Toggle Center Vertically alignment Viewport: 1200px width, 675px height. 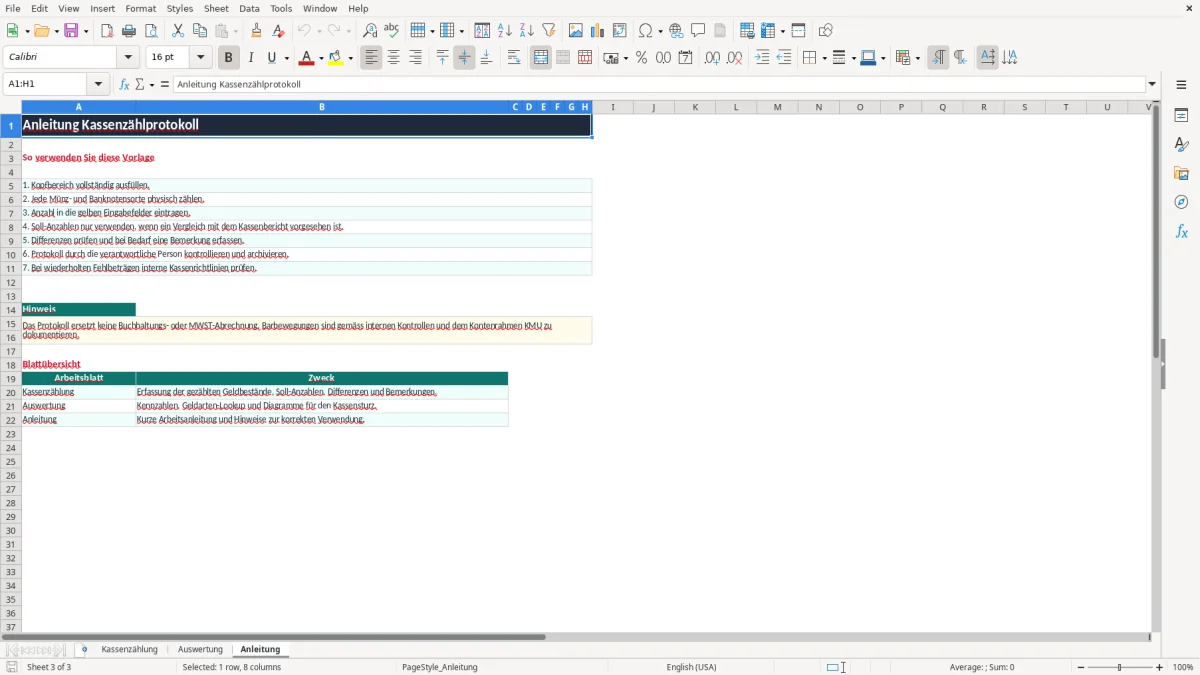(464, 58)
